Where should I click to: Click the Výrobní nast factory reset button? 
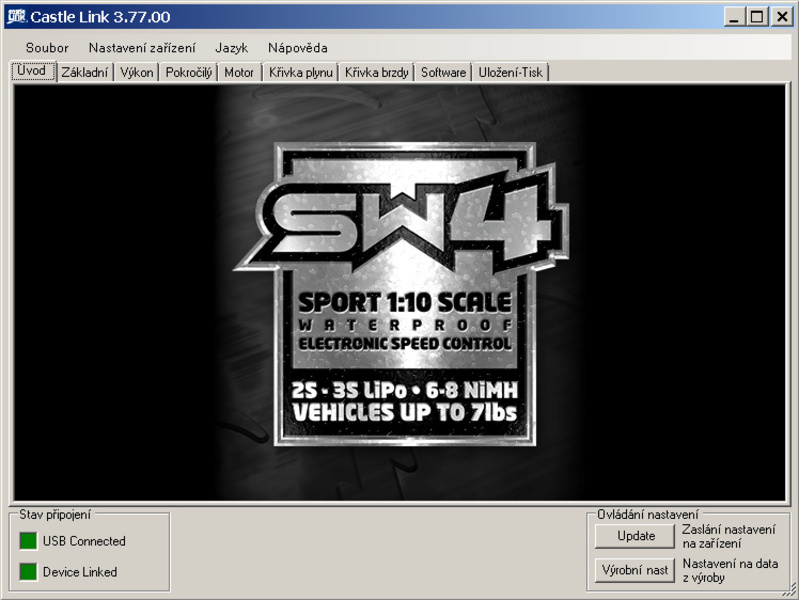pos(634,570)
